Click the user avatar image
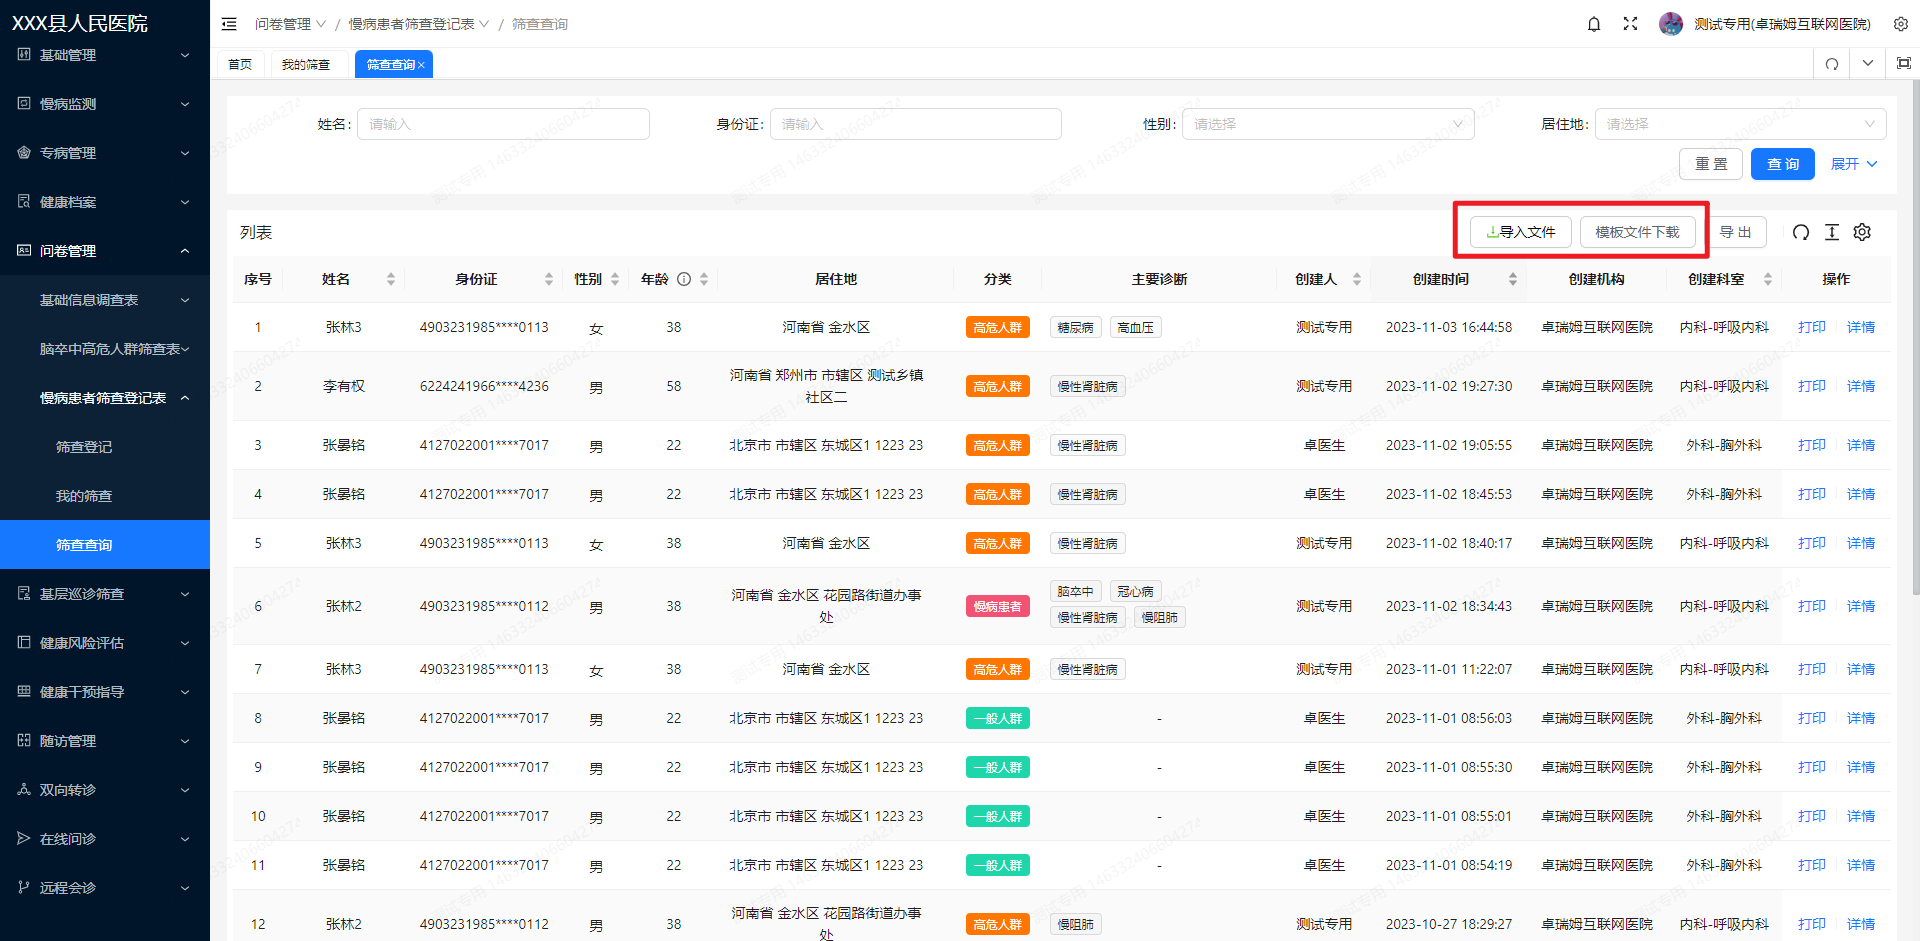 coord(1670,24)
